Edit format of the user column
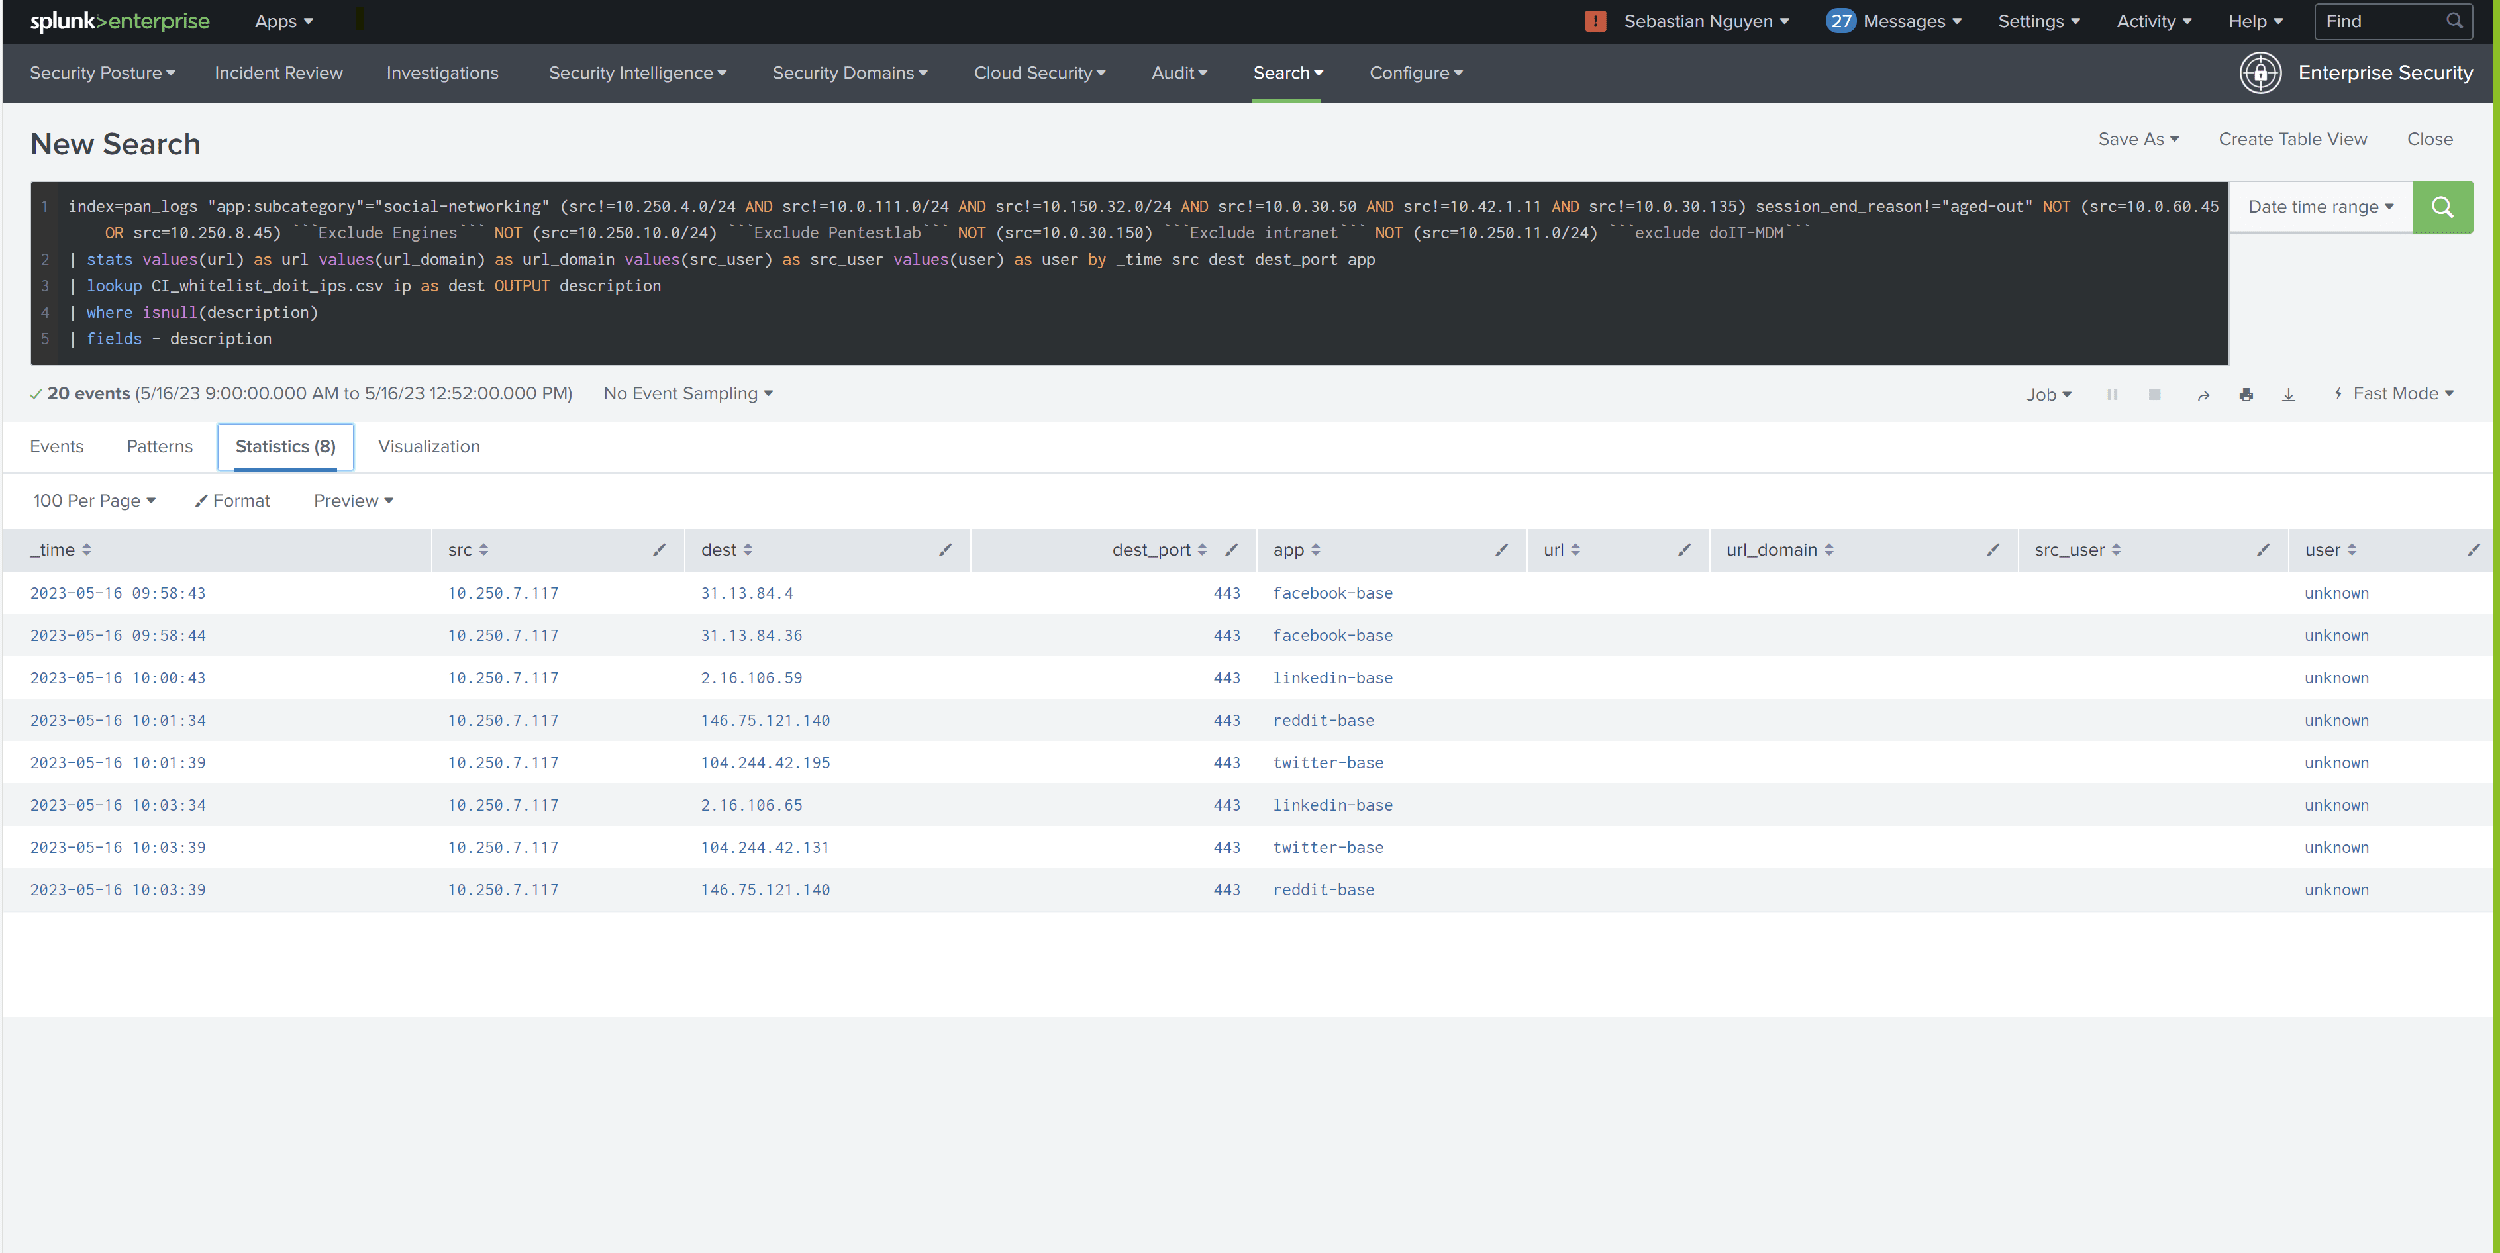2500x1253 pixels. coord(2473,550)
